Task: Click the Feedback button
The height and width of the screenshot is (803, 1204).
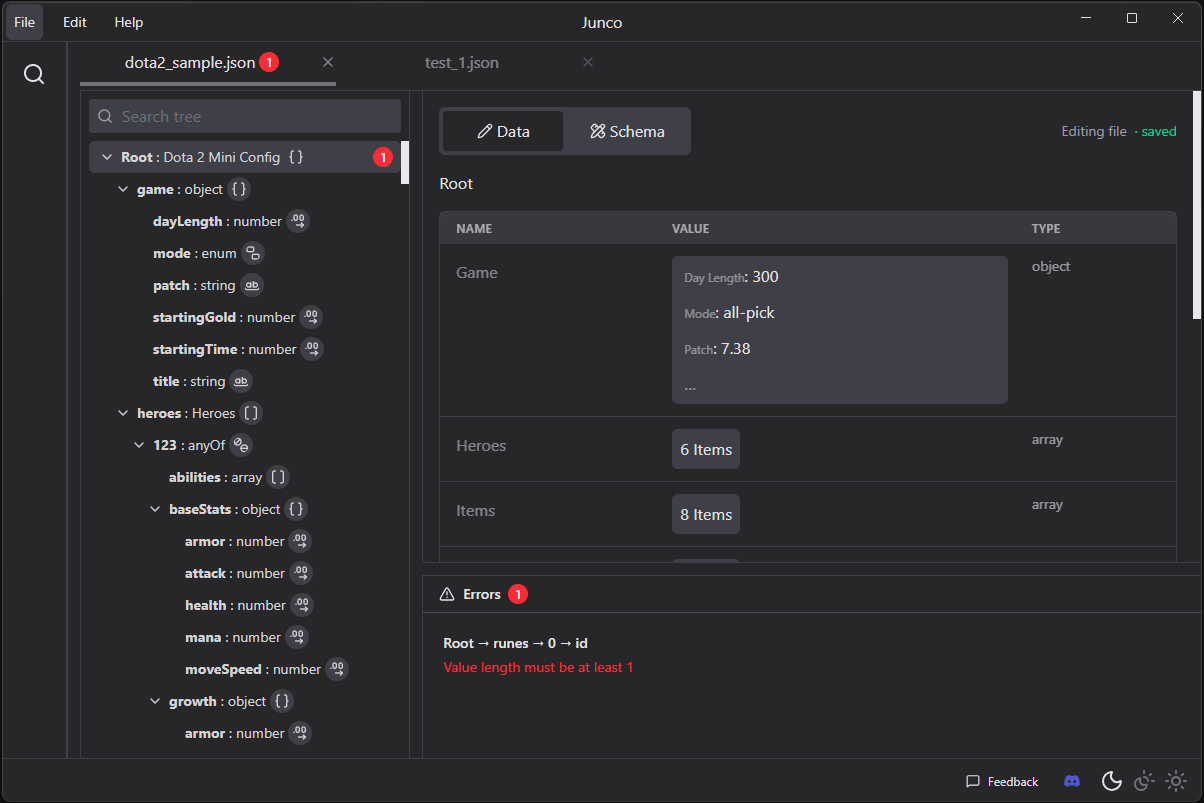Action: (1002, 781)
